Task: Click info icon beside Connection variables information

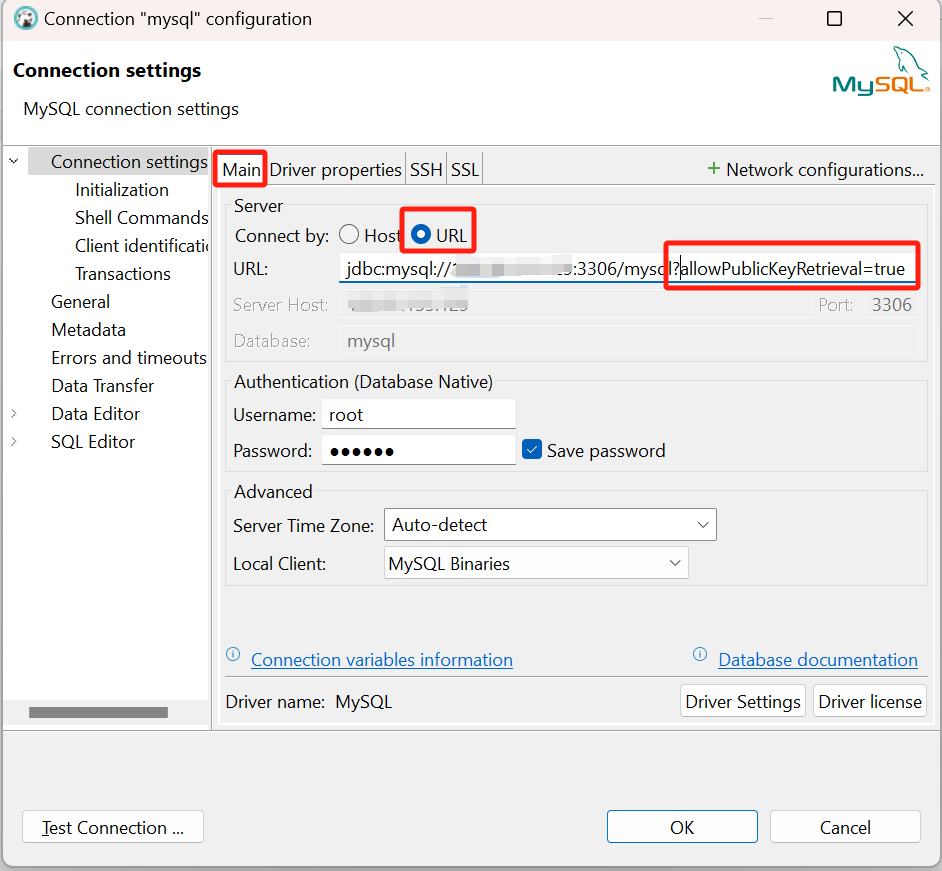Action: (233, 654)
